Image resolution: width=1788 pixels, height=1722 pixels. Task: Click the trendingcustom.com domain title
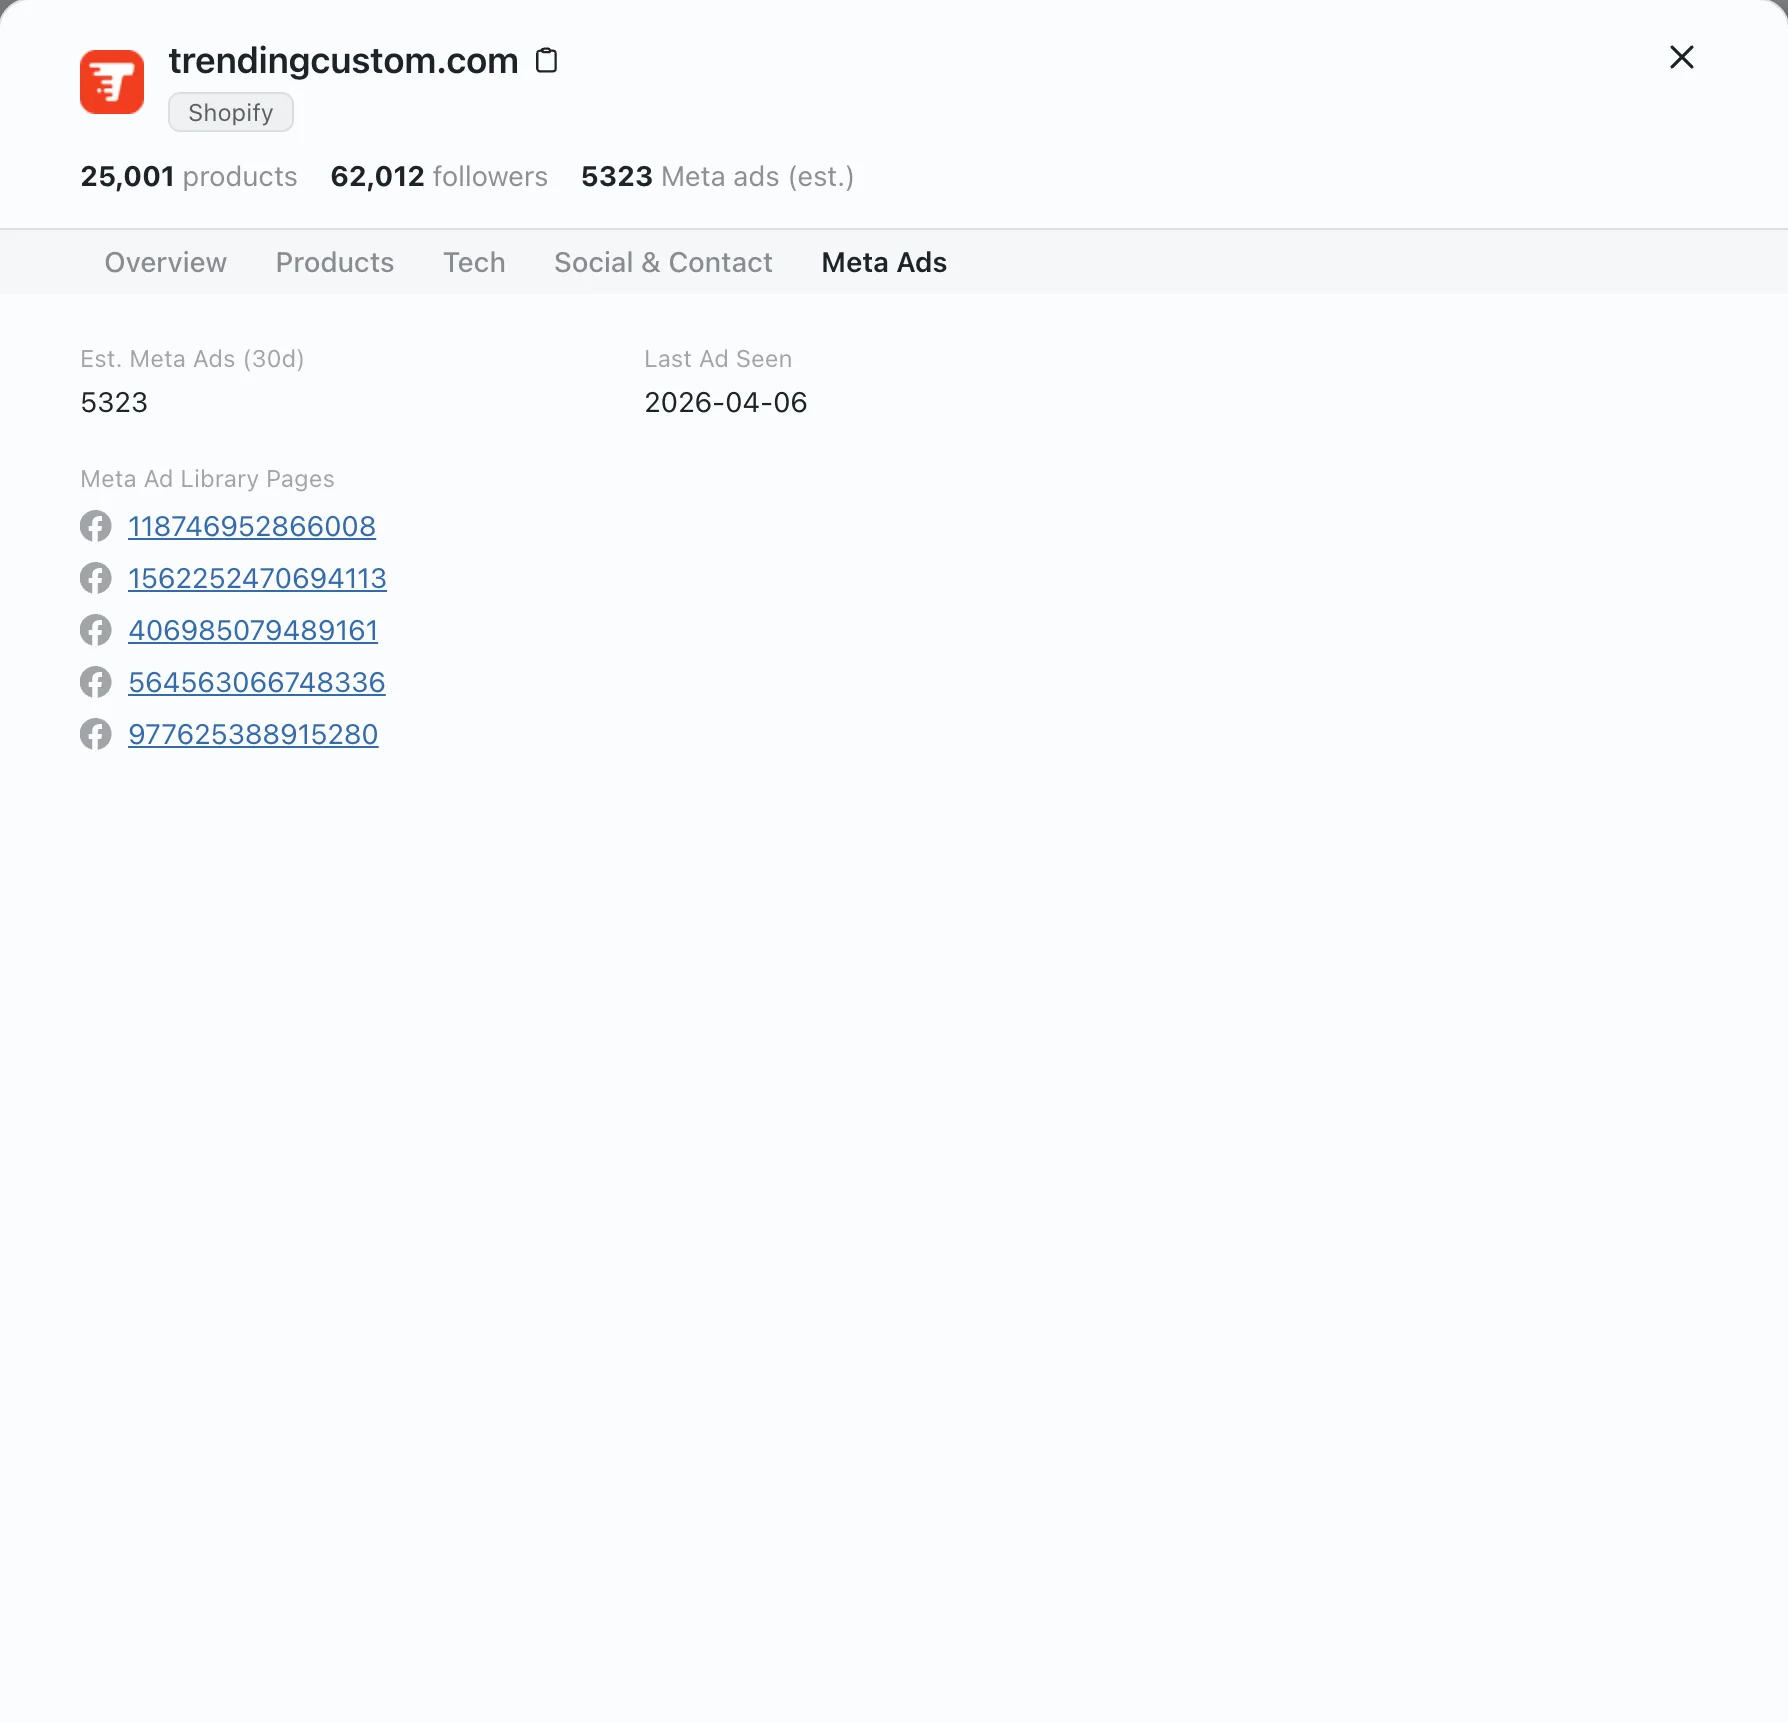(x=343, y=61)
